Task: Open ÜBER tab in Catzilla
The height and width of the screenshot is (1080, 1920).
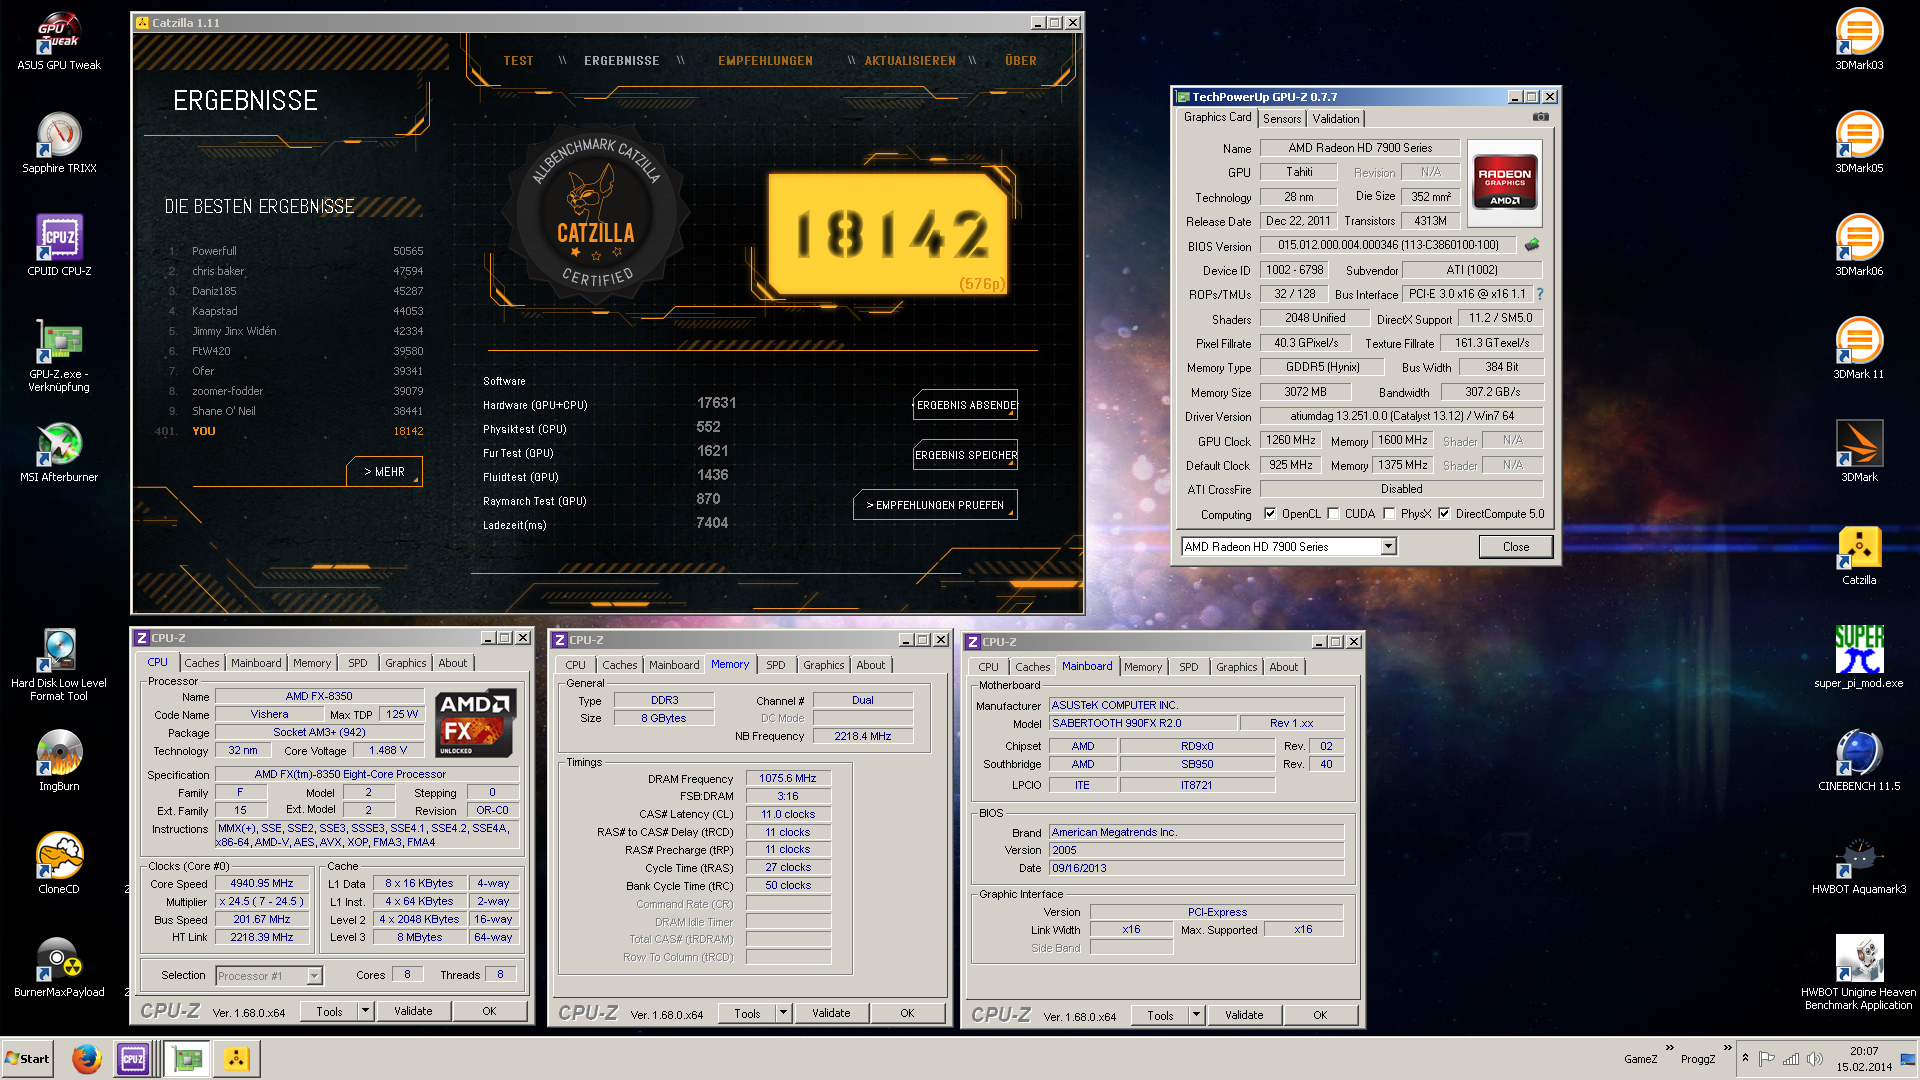Action: click(1021, 61)
